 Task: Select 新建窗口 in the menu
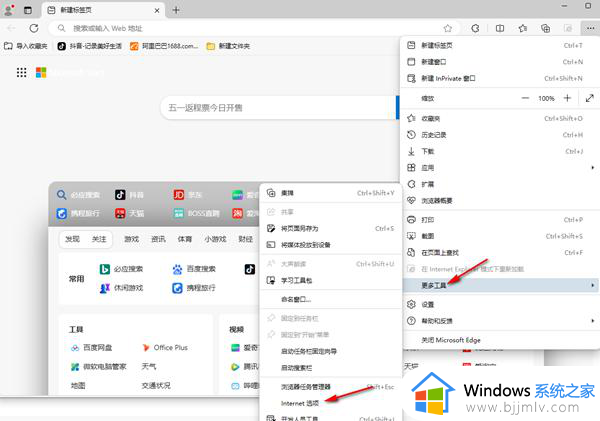coord(499,62)
